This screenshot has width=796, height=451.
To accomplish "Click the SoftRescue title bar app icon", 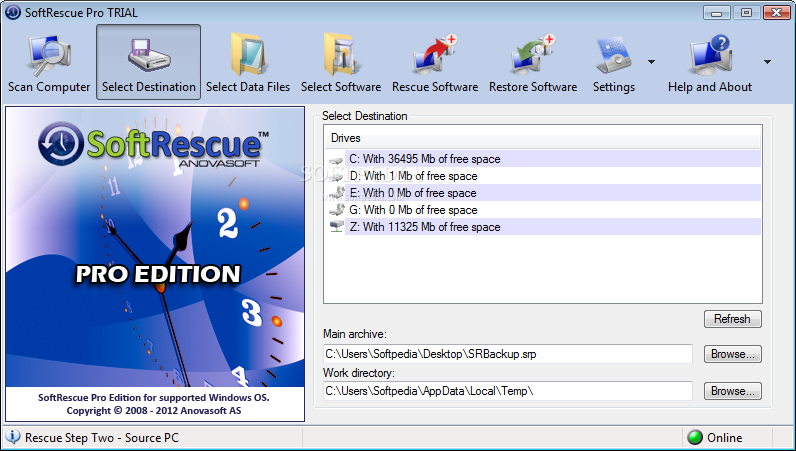I will (x=13, y=12).
